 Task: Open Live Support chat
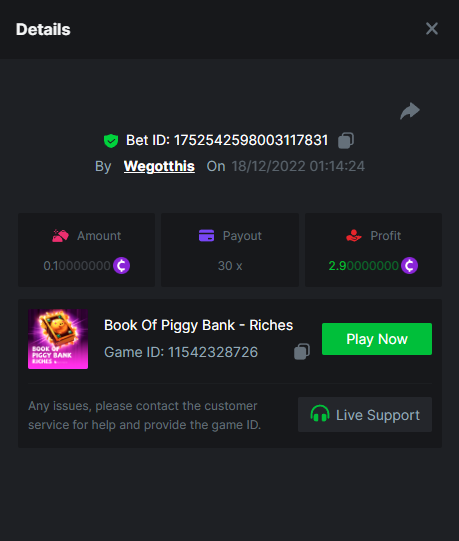pyautogui.click(x=365, y=414)
